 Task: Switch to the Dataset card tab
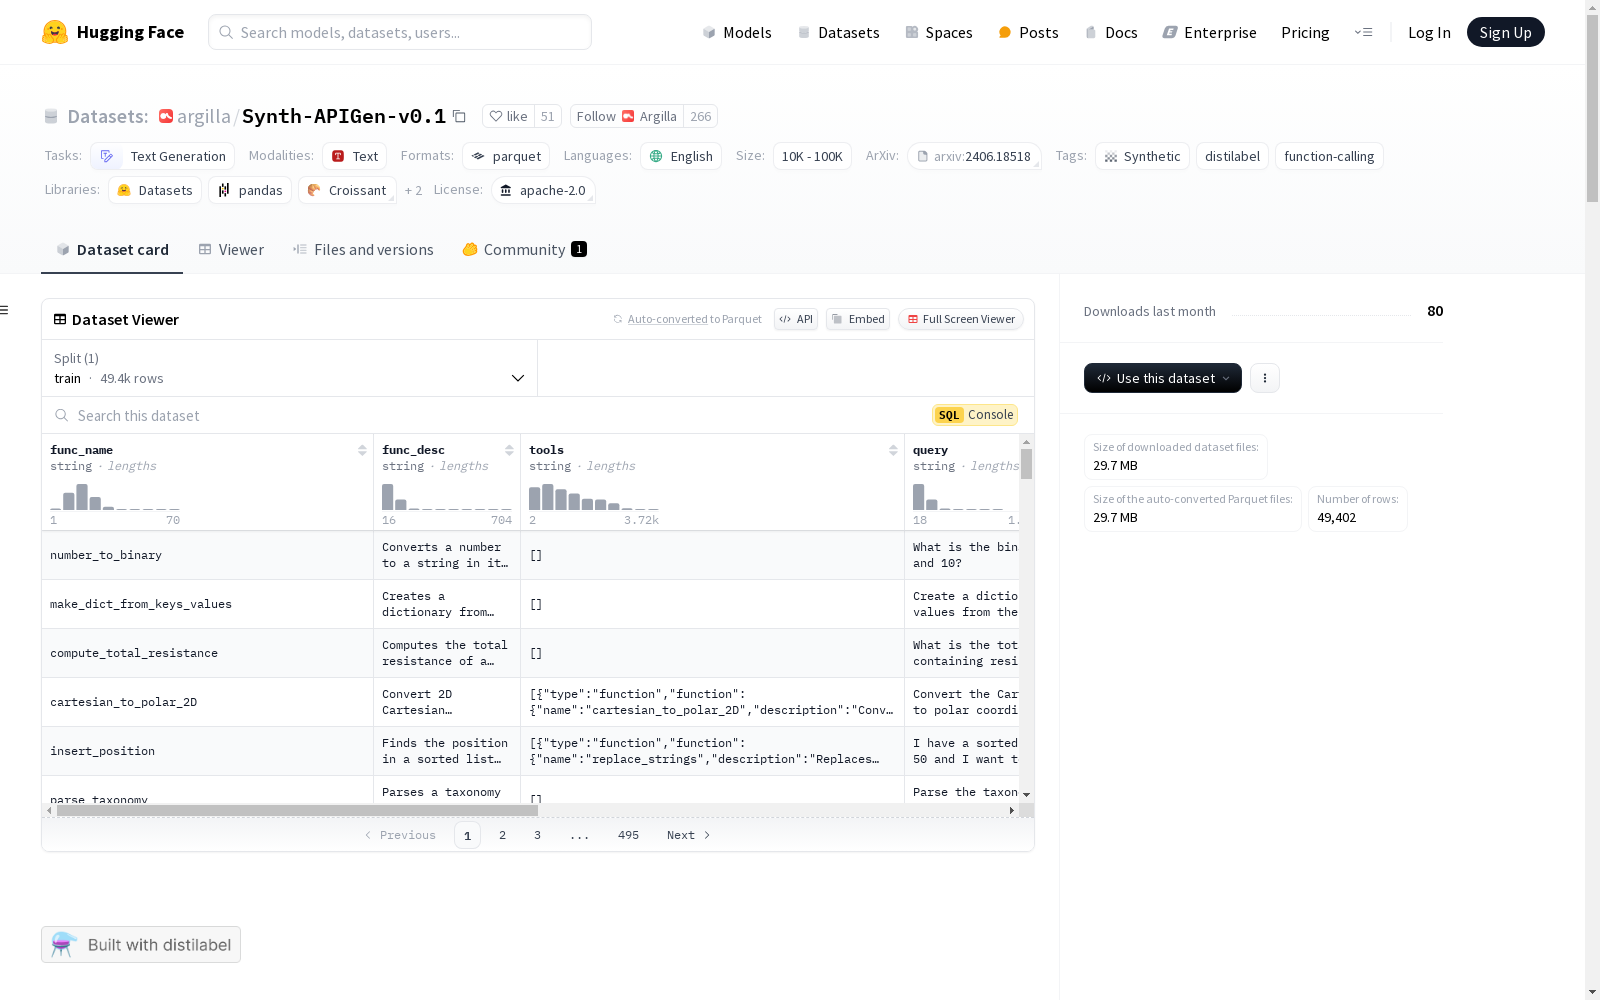112,250
